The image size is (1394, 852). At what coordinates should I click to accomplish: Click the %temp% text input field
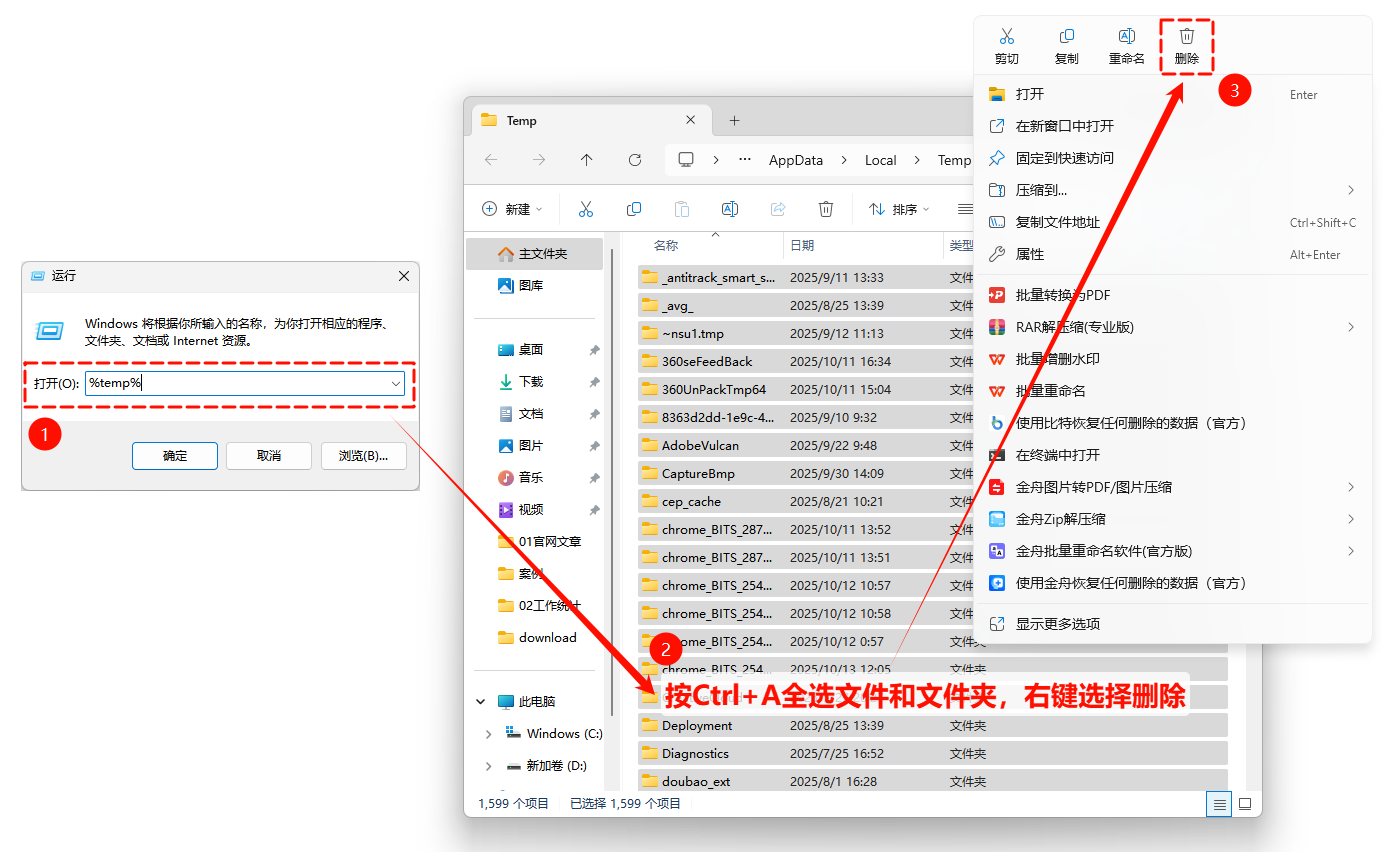[x=236, y=383]
